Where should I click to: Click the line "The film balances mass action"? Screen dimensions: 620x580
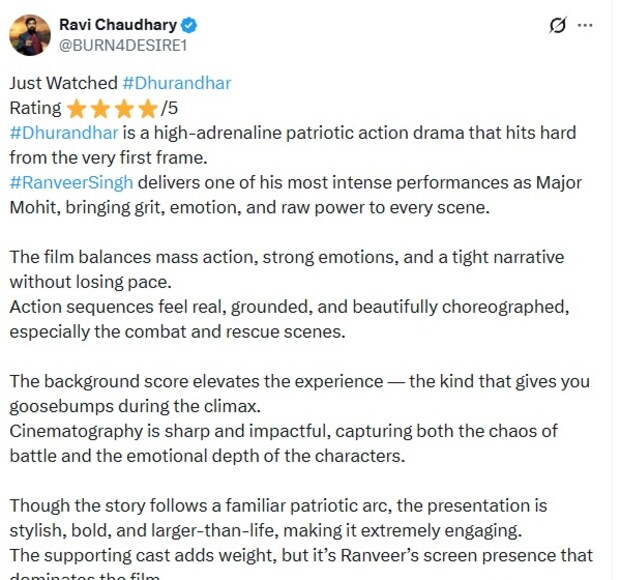(x=286, y=257)
